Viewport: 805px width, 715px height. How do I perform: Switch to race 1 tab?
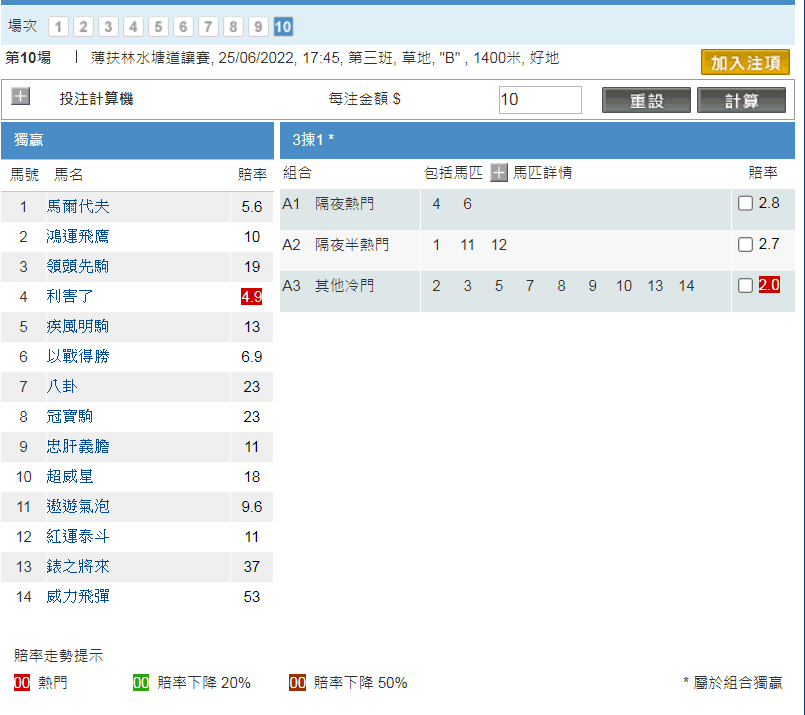click(58, 27)
